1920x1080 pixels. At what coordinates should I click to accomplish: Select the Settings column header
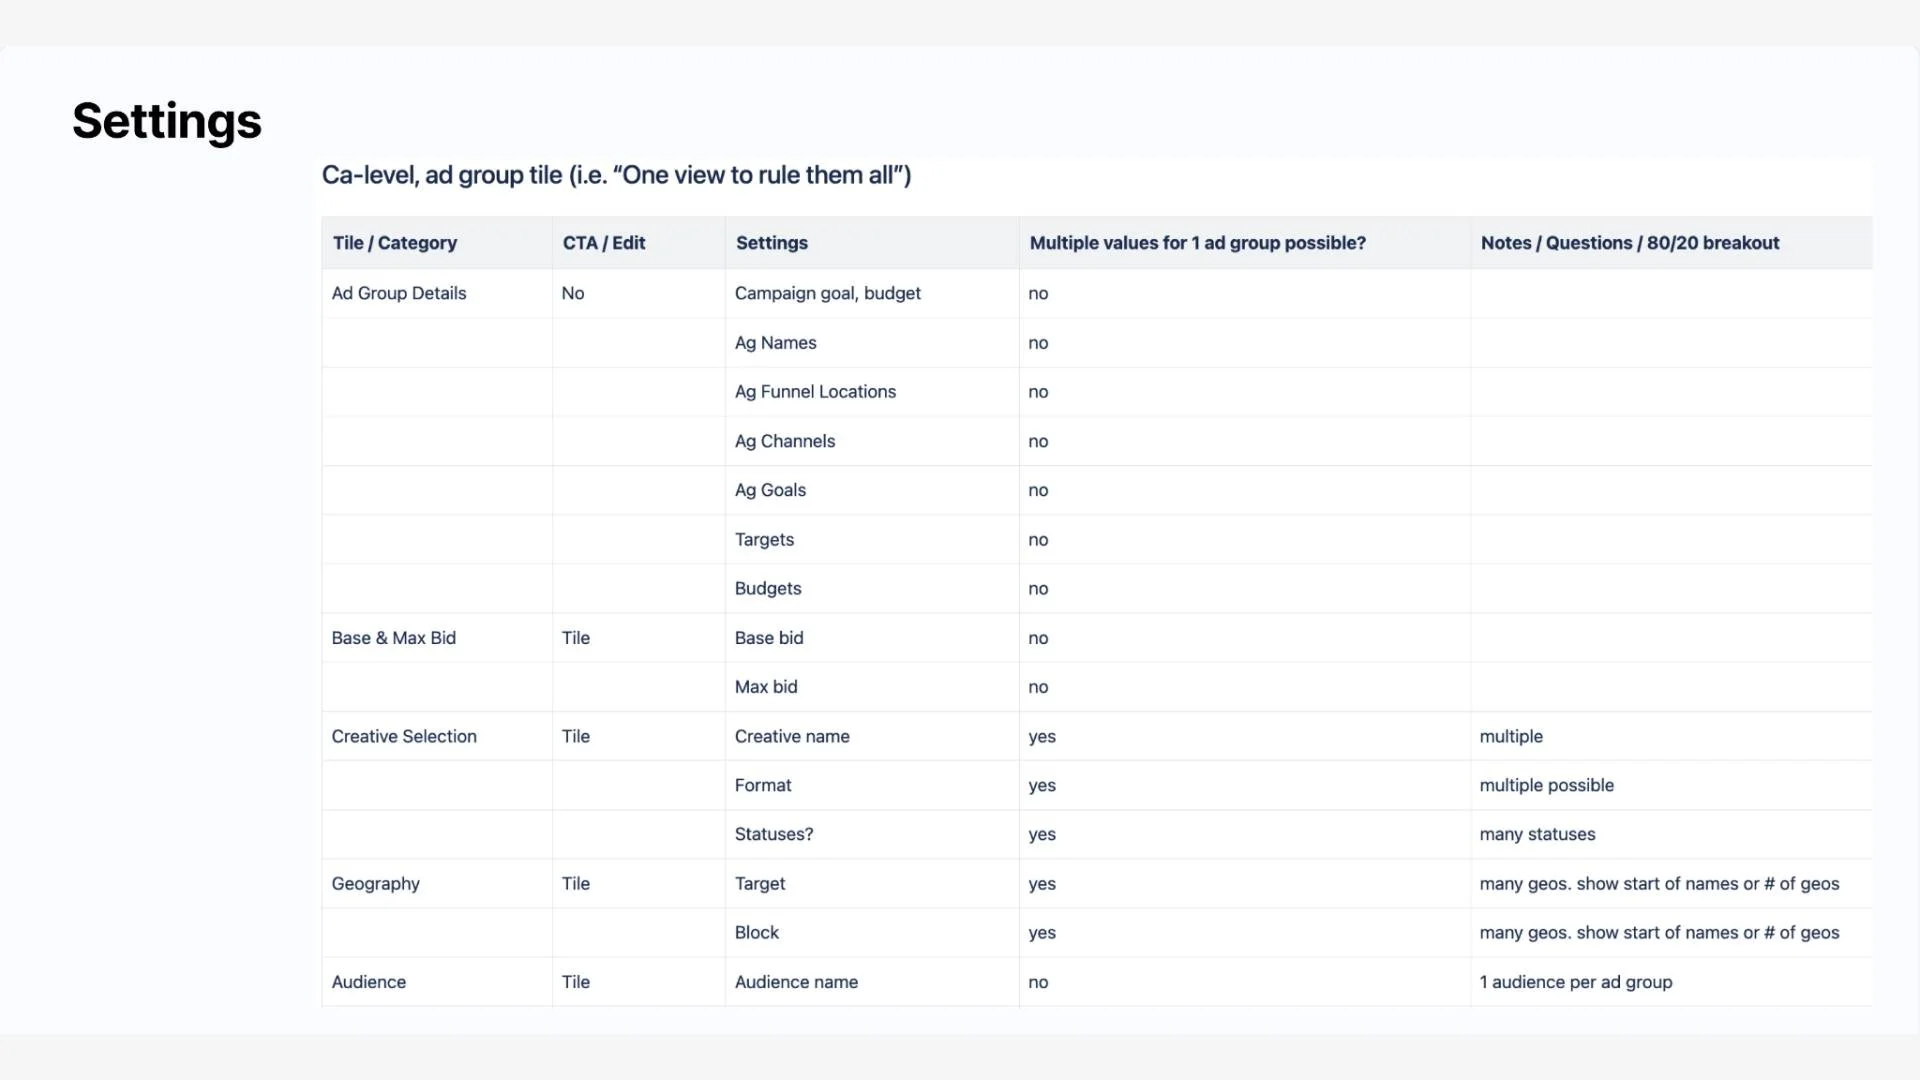pyautogui.click(x=772, y=243)
